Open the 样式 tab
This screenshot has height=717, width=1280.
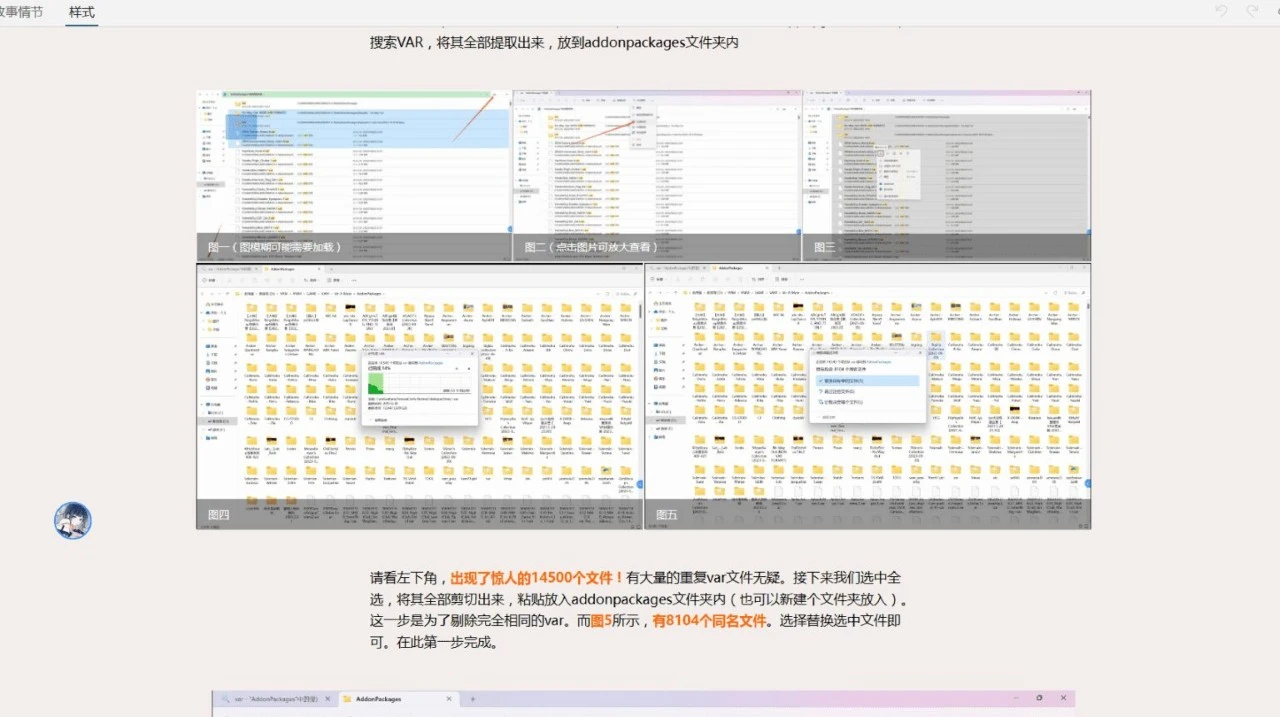point(82,13)
